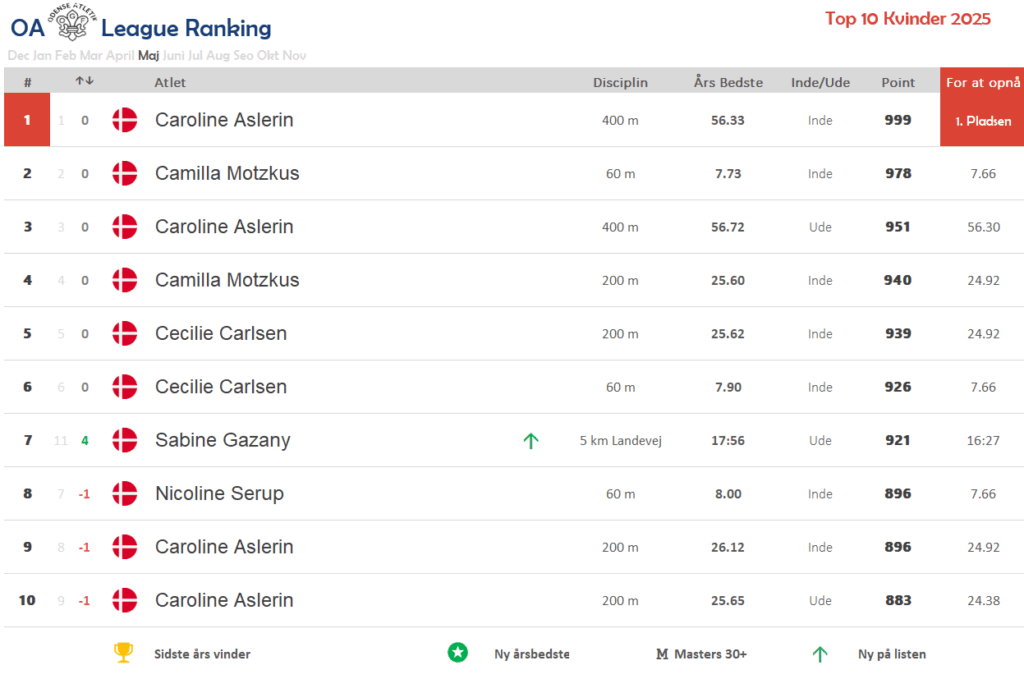The image size is (1024, 679).
Task: Click Danish flag beside Cecilie Carlsen 60 m
Action: pos(125,387)
